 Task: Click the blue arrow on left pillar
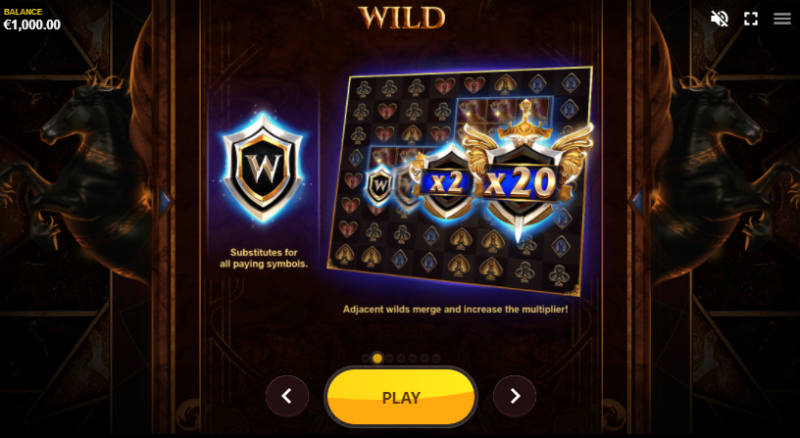(x=164, y=202)
